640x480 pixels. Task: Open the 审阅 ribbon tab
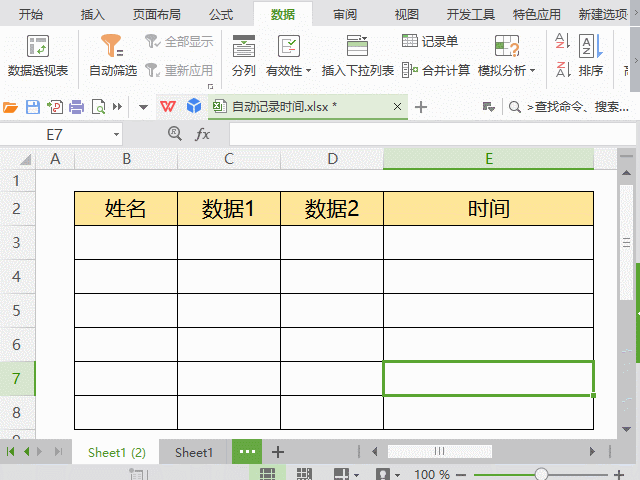click(x=345, y=14)
